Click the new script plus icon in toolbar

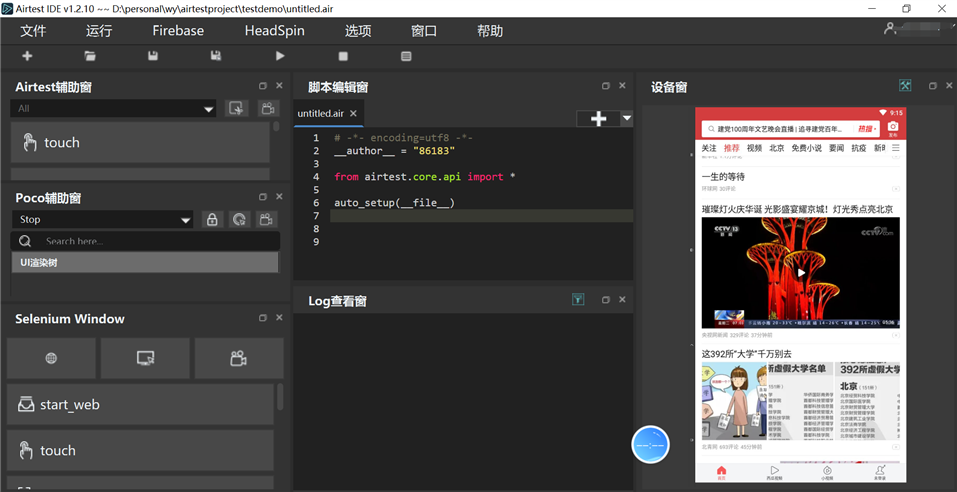(x=27, y=56)
